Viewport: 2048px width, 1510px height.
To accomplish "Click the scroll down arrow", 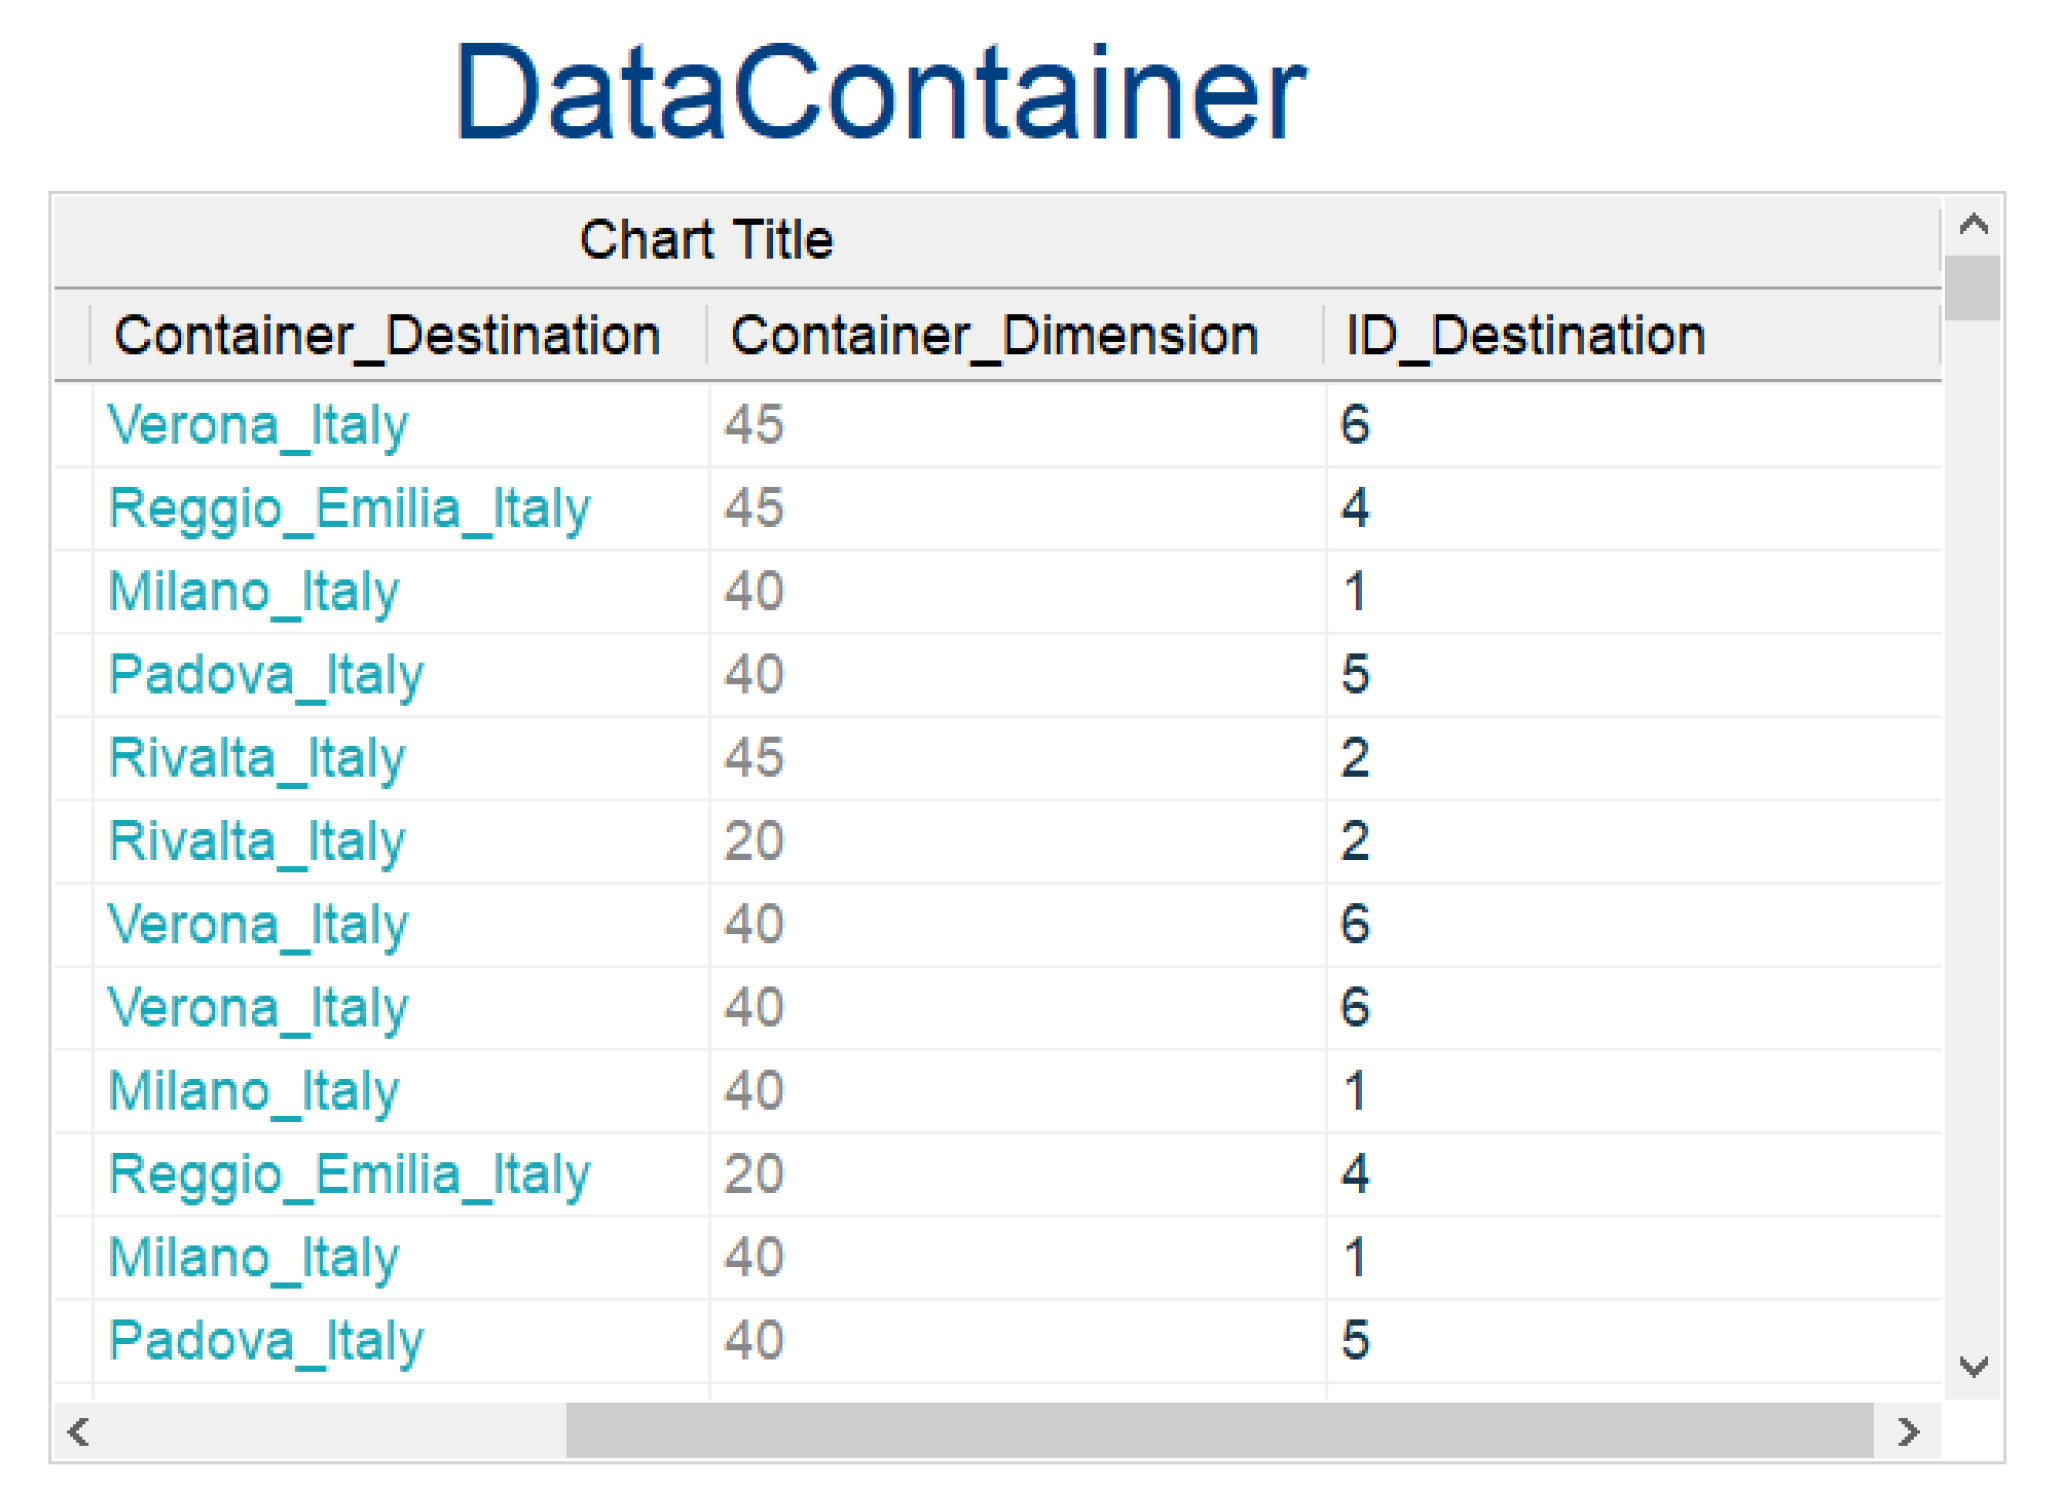I will pos(1972,1366).
